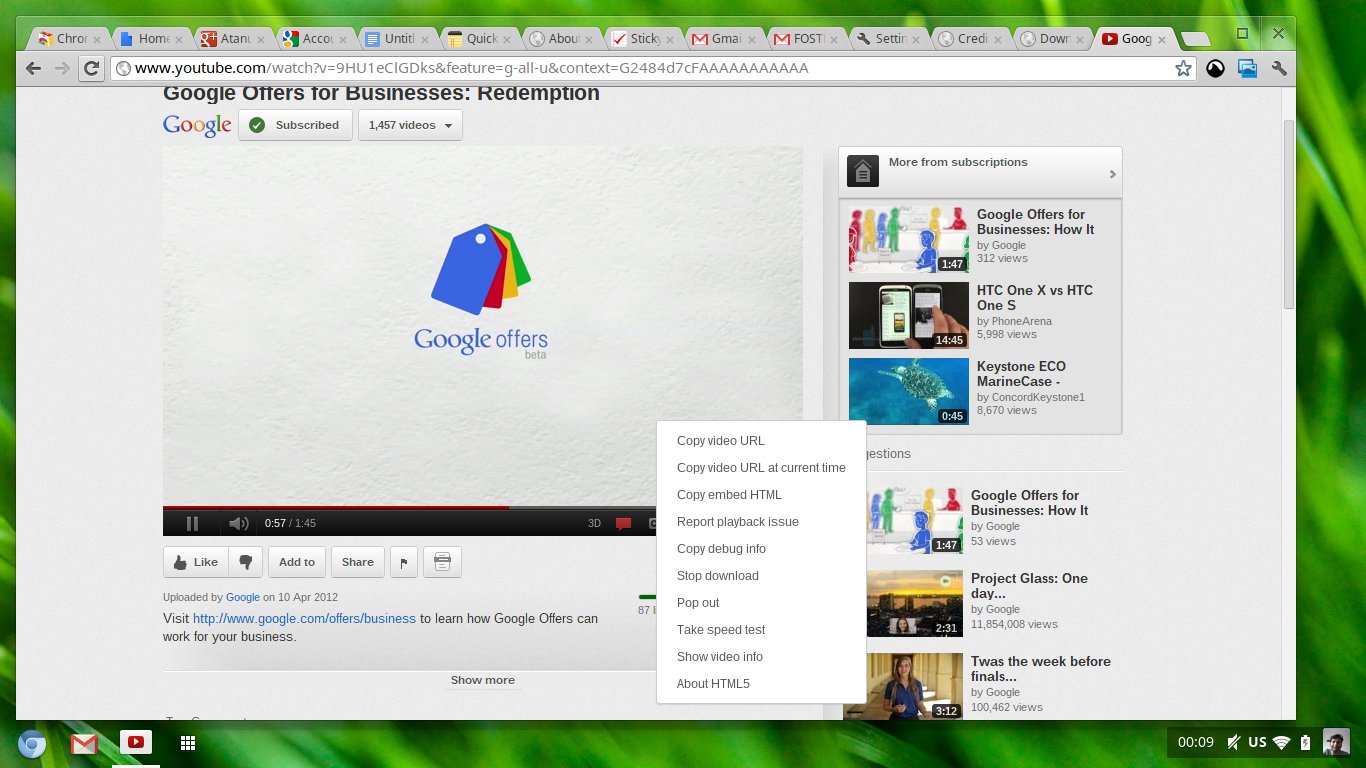1366x768 pixels.
Task: Open Chrome's wrench settings menu
Action: coord(1278,69)
